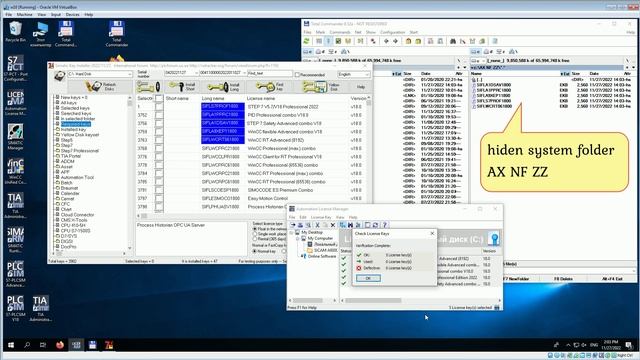The image size is (640, 360).
Task: Select the Automation Tool tree folder
Action: (x=77, y=177)
